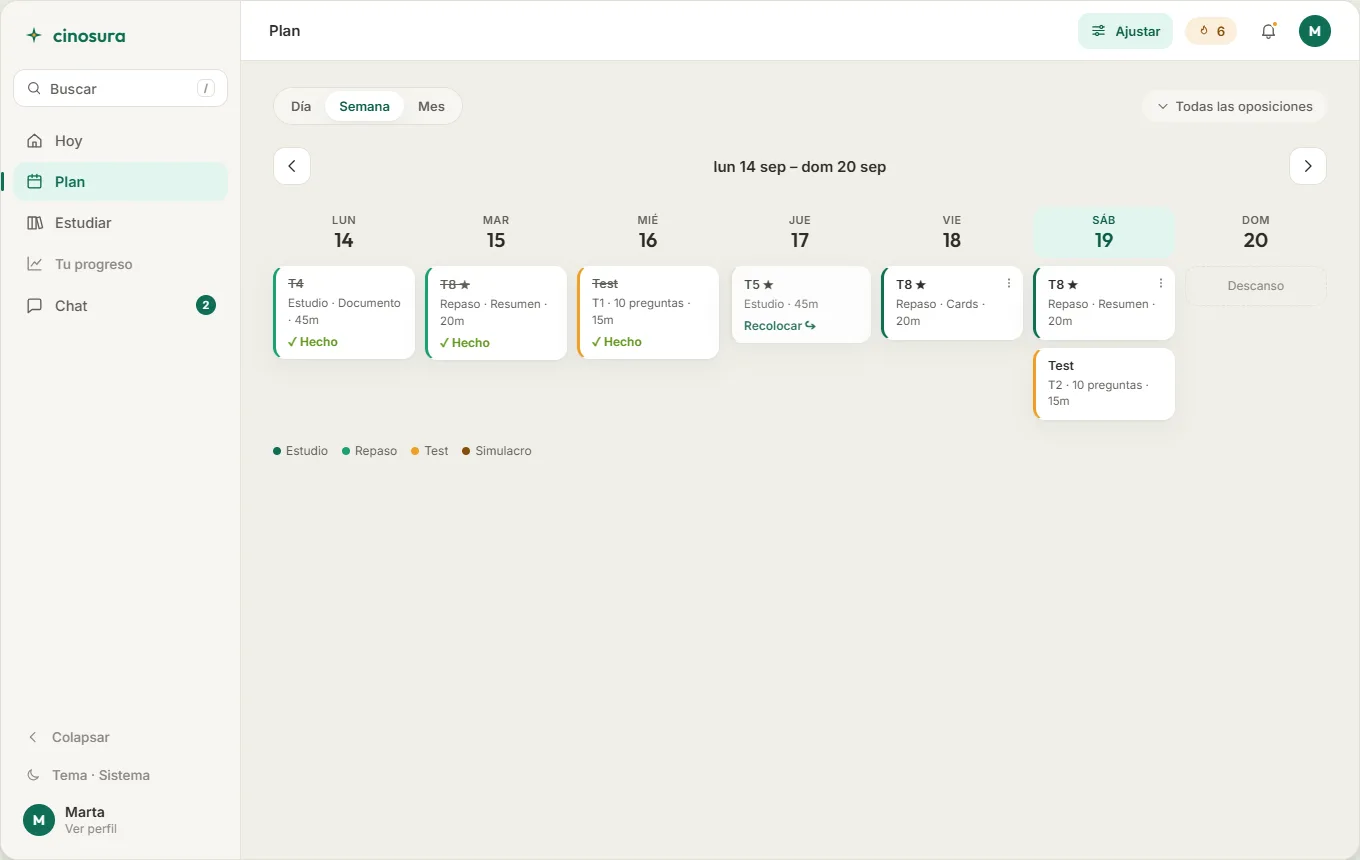Toggle Tema · Sistema setting
This screenshot has width=1360, height=860.
[x=88, y=775]
